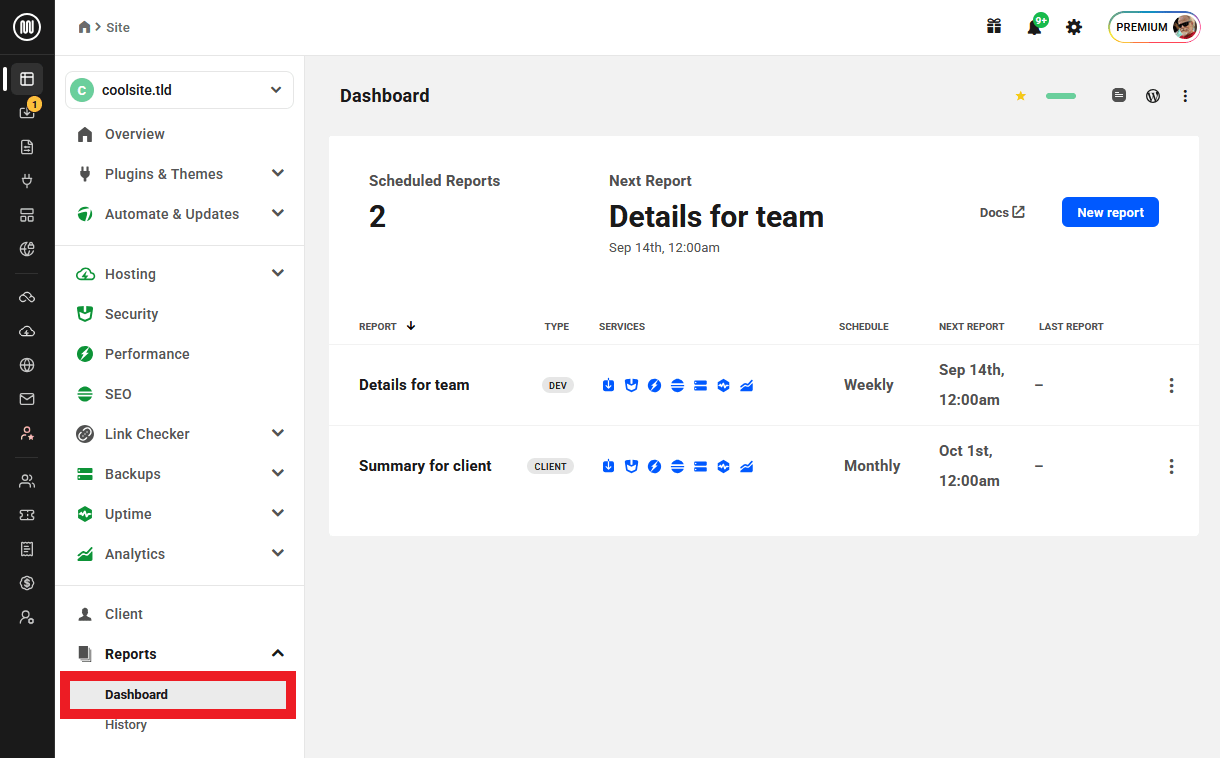Expand the Link Checker chevron

click(x=278, y=433)
